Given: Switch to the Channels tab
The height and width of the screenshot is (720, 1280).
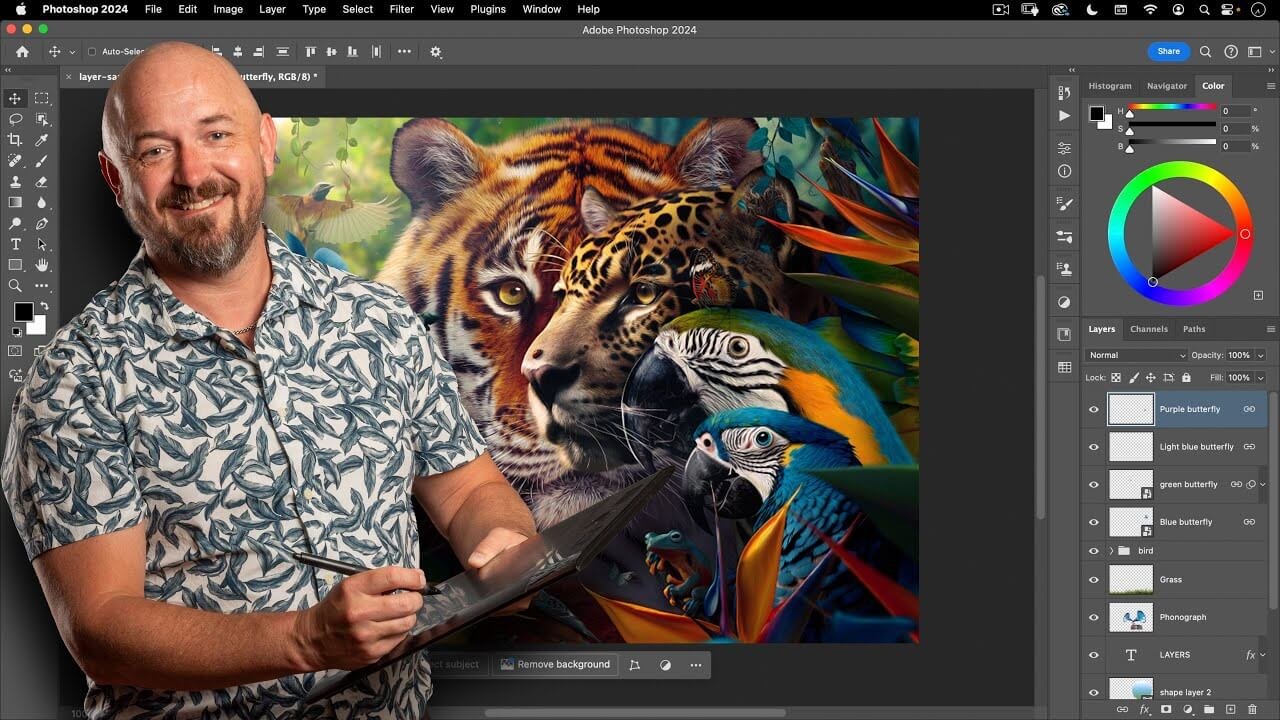Looking at the screenshot, I should click(x=1149, y=328).
